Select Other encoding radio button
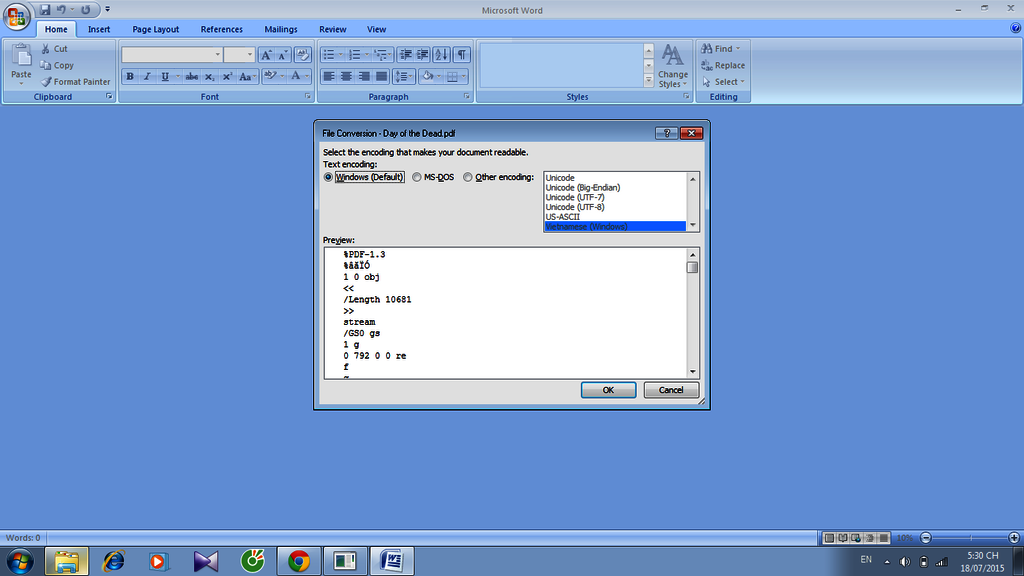 [468, 177]
